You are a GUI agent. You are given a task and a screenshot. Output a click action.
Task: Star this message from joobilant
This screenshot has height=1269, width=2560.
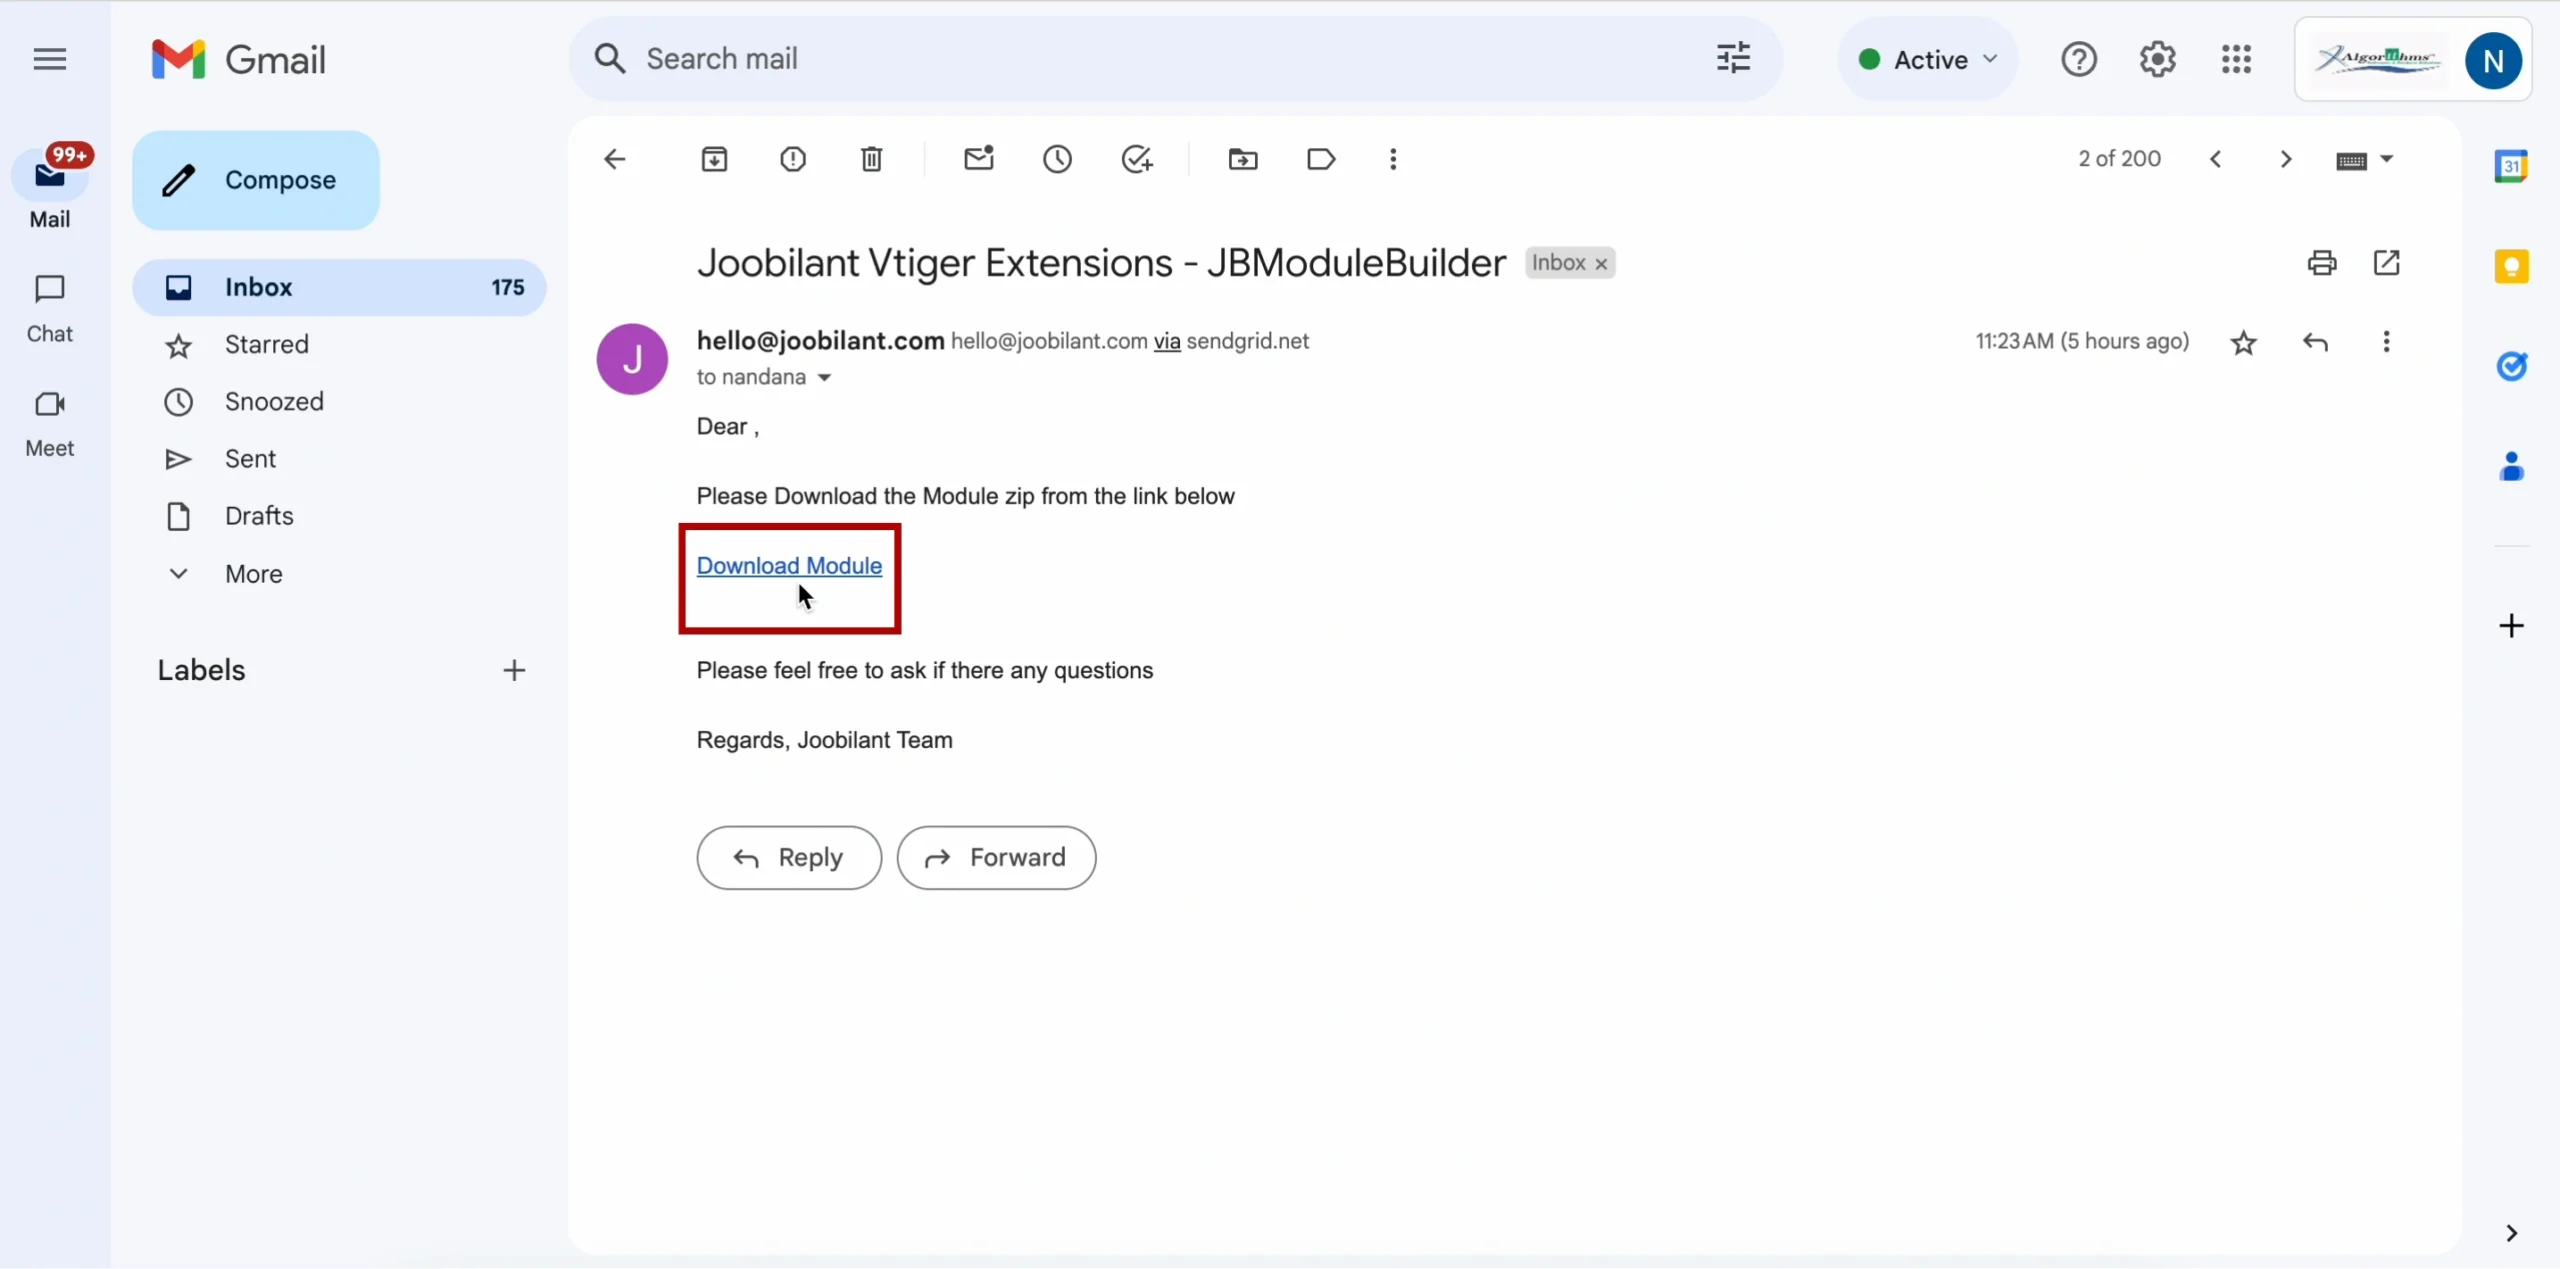point(2243,343)
